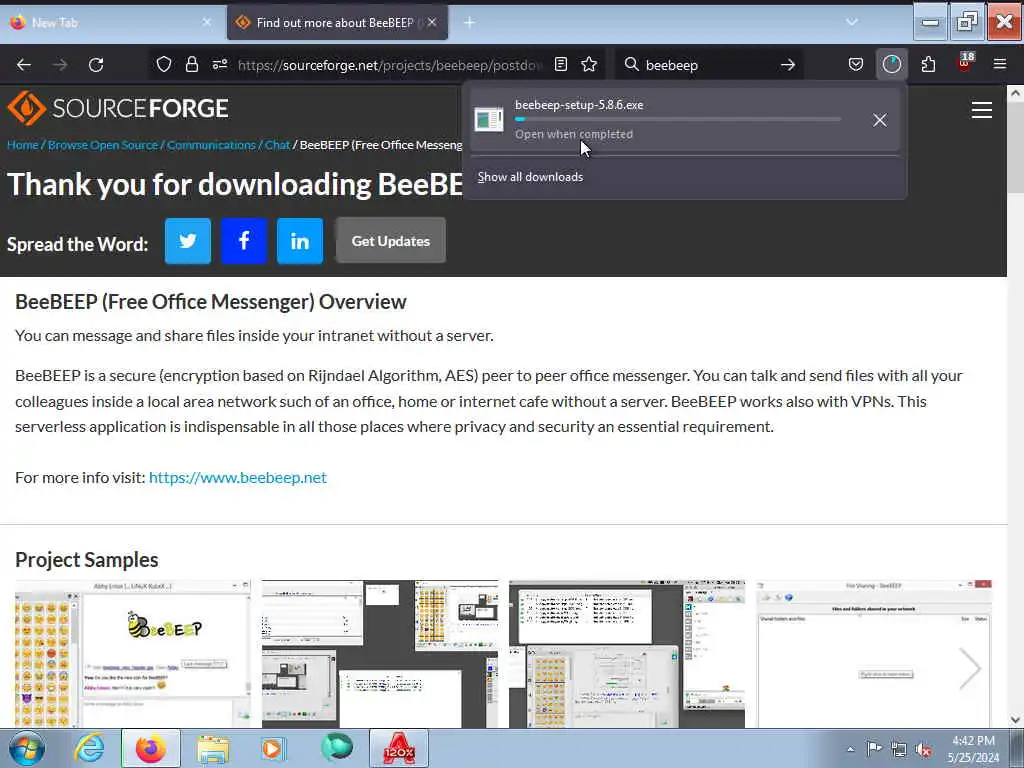Viewport: 1024px width, 768px height.
Task: Open the Communications breadcrumb link
Action: [x=212, y=145]
